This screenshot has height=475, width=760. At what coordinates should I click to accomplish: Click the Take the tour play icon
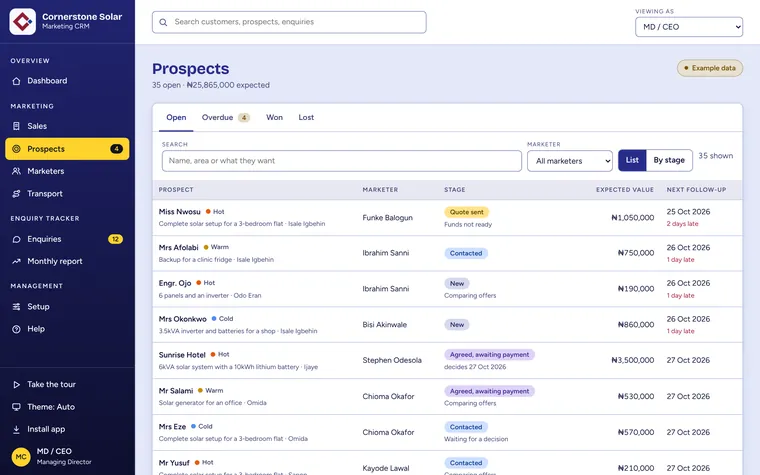(16, 384)
